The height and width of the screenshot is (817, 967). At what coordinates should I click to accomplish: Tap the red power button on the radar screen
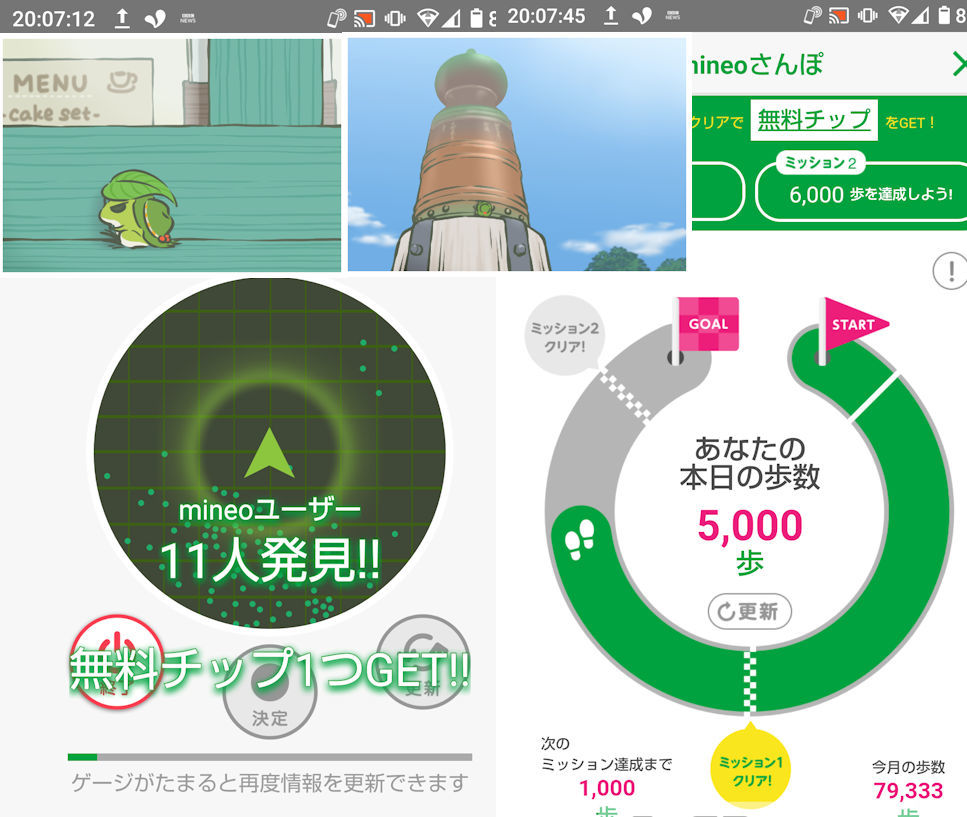tap(117, 661)
